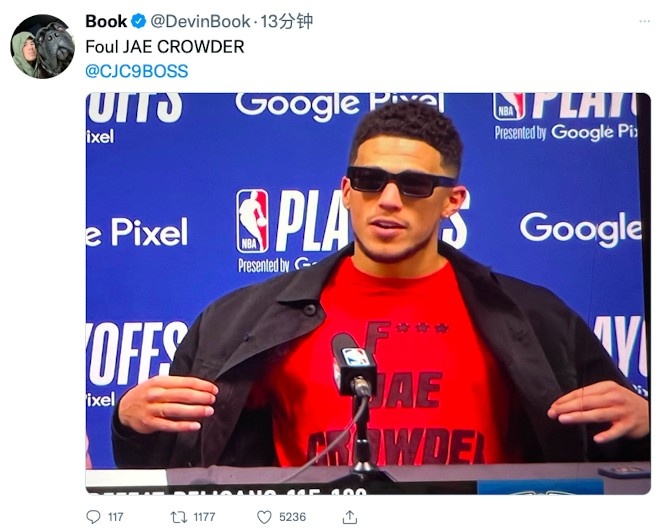Image resolution: width=660 pixels, height=529 pixels.
Task: Click the 5236 likes count
Action: pyautogui.click(x=293, y=517)
